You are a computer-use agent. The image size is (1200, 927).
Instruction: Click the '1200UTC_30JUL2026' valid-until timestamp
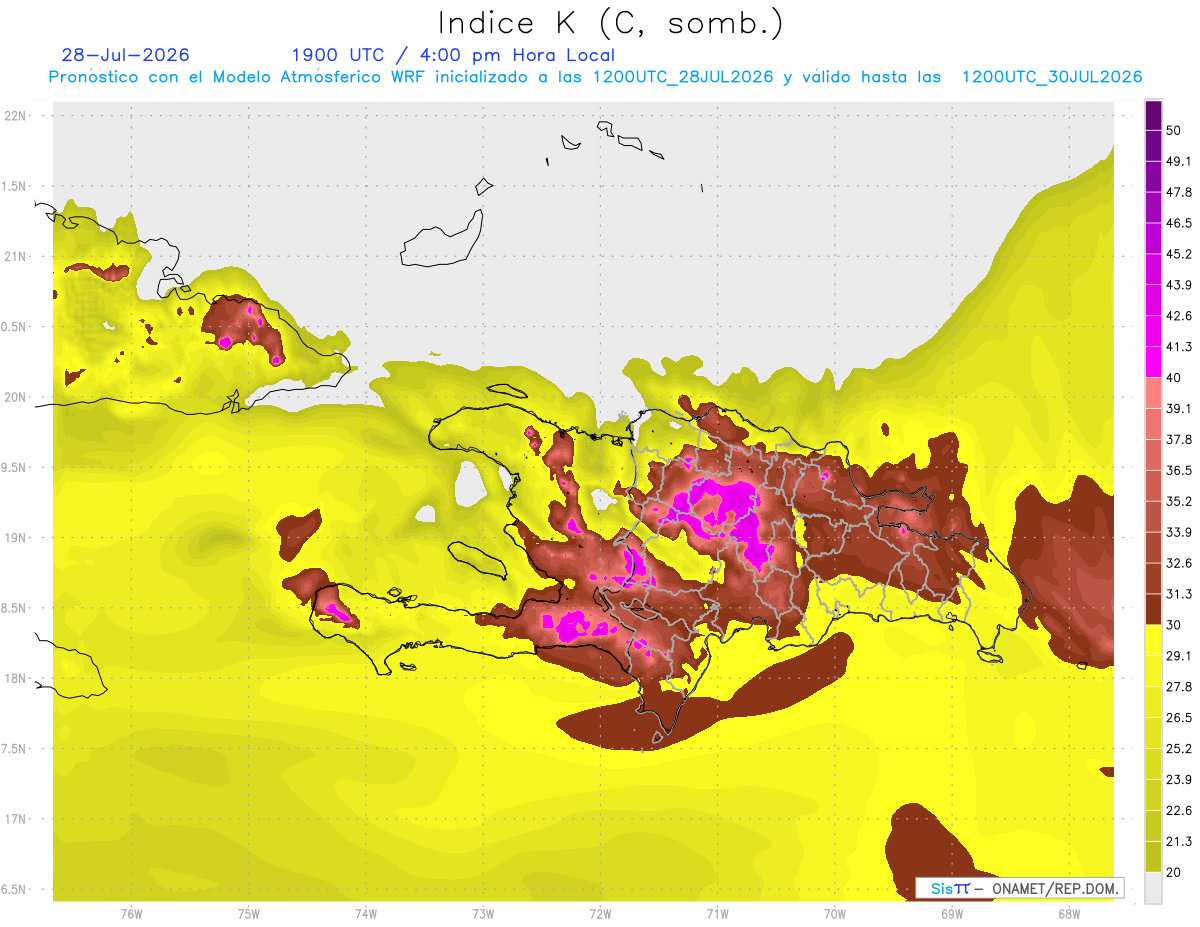1052,77
